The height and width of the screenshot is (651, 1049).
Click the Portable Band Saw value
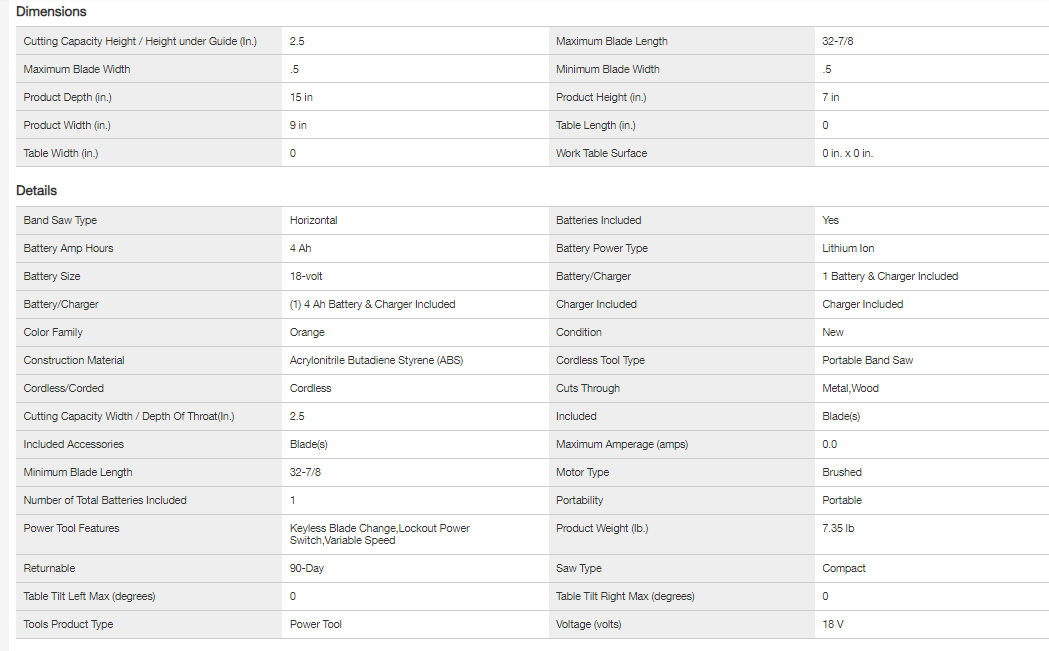pyautogui.click(x=867, y=360)
